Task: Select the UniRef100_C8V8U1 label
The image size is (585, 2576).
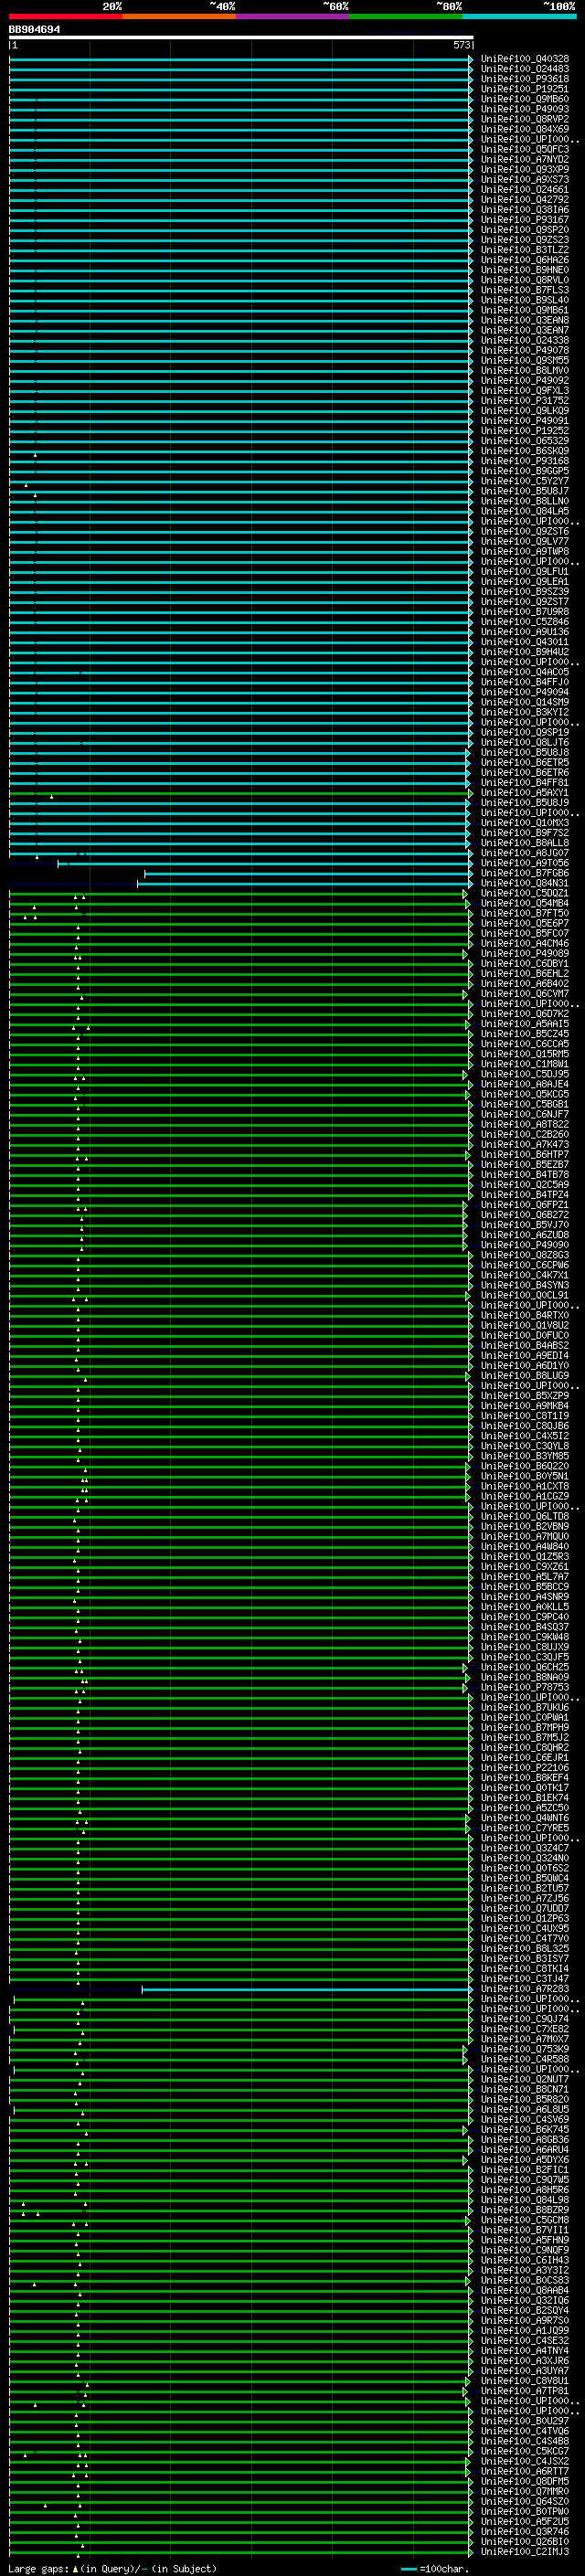Action: 524,2380
